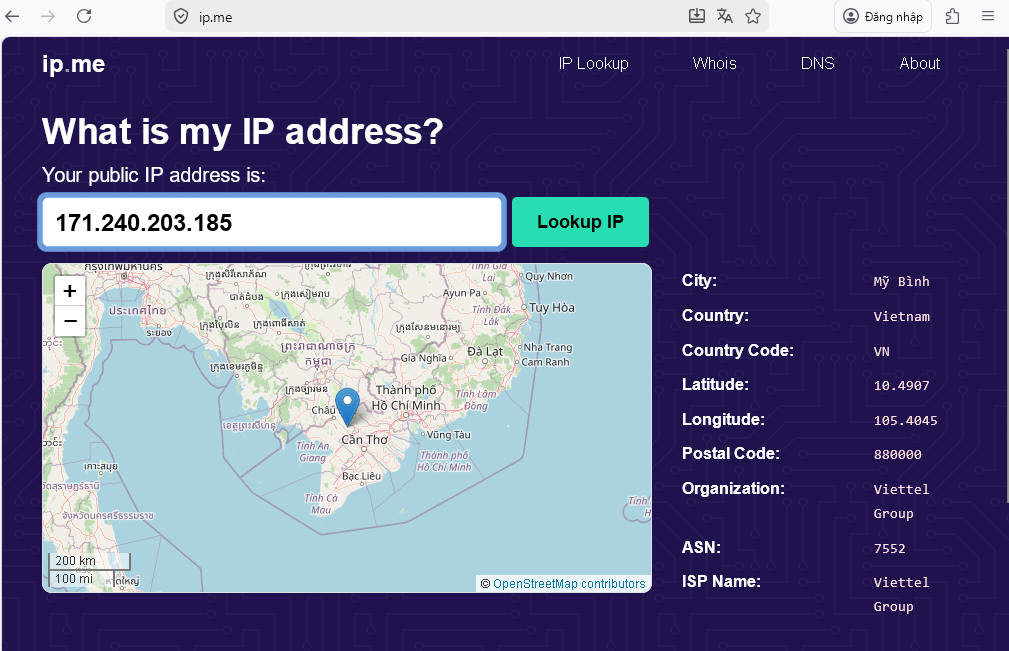This screenshot has height=651, width=1009.
Task: Open the OpenStreetMap contributors link
Action: (569, 584)
